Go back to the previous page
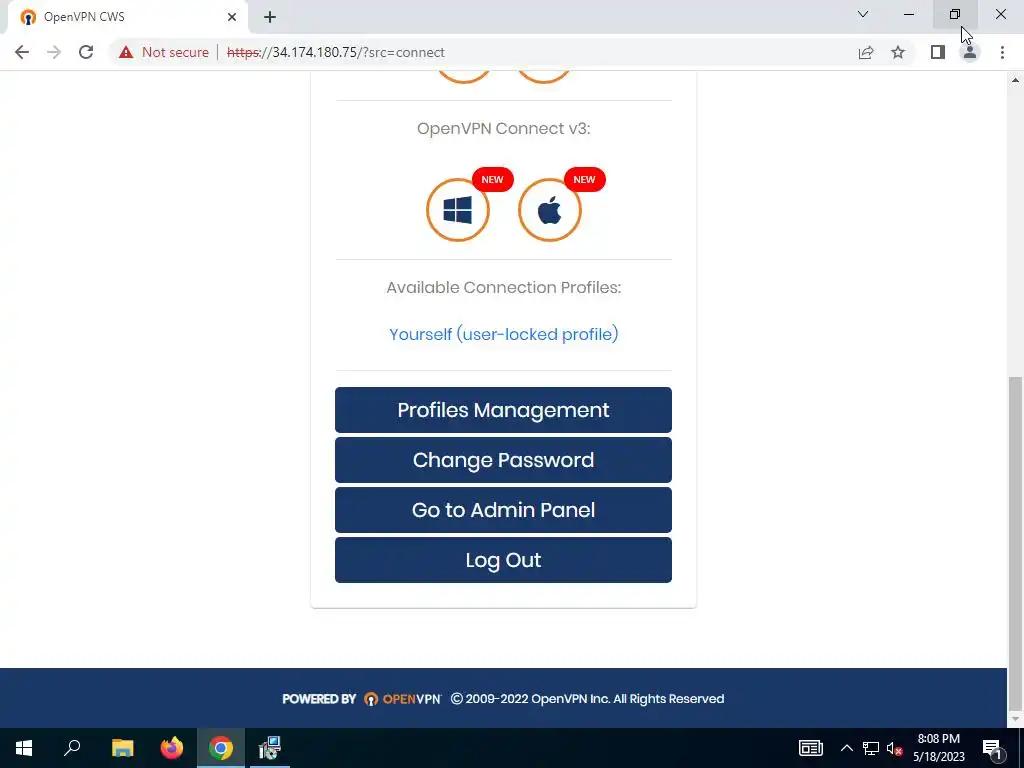Image resolution: width=1024 pixels, height=768 pixels. tap(22, 52)
